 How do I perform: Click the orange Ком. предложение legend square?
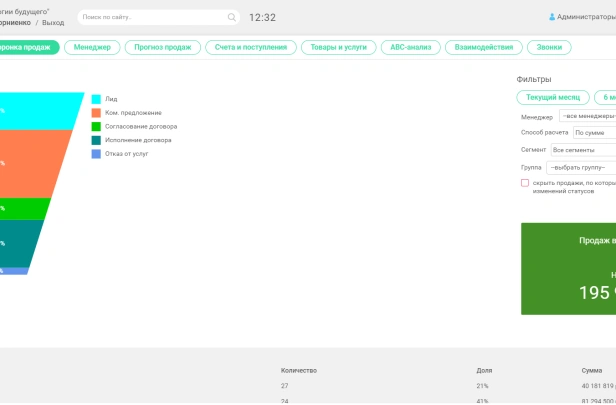pos(96,113)
